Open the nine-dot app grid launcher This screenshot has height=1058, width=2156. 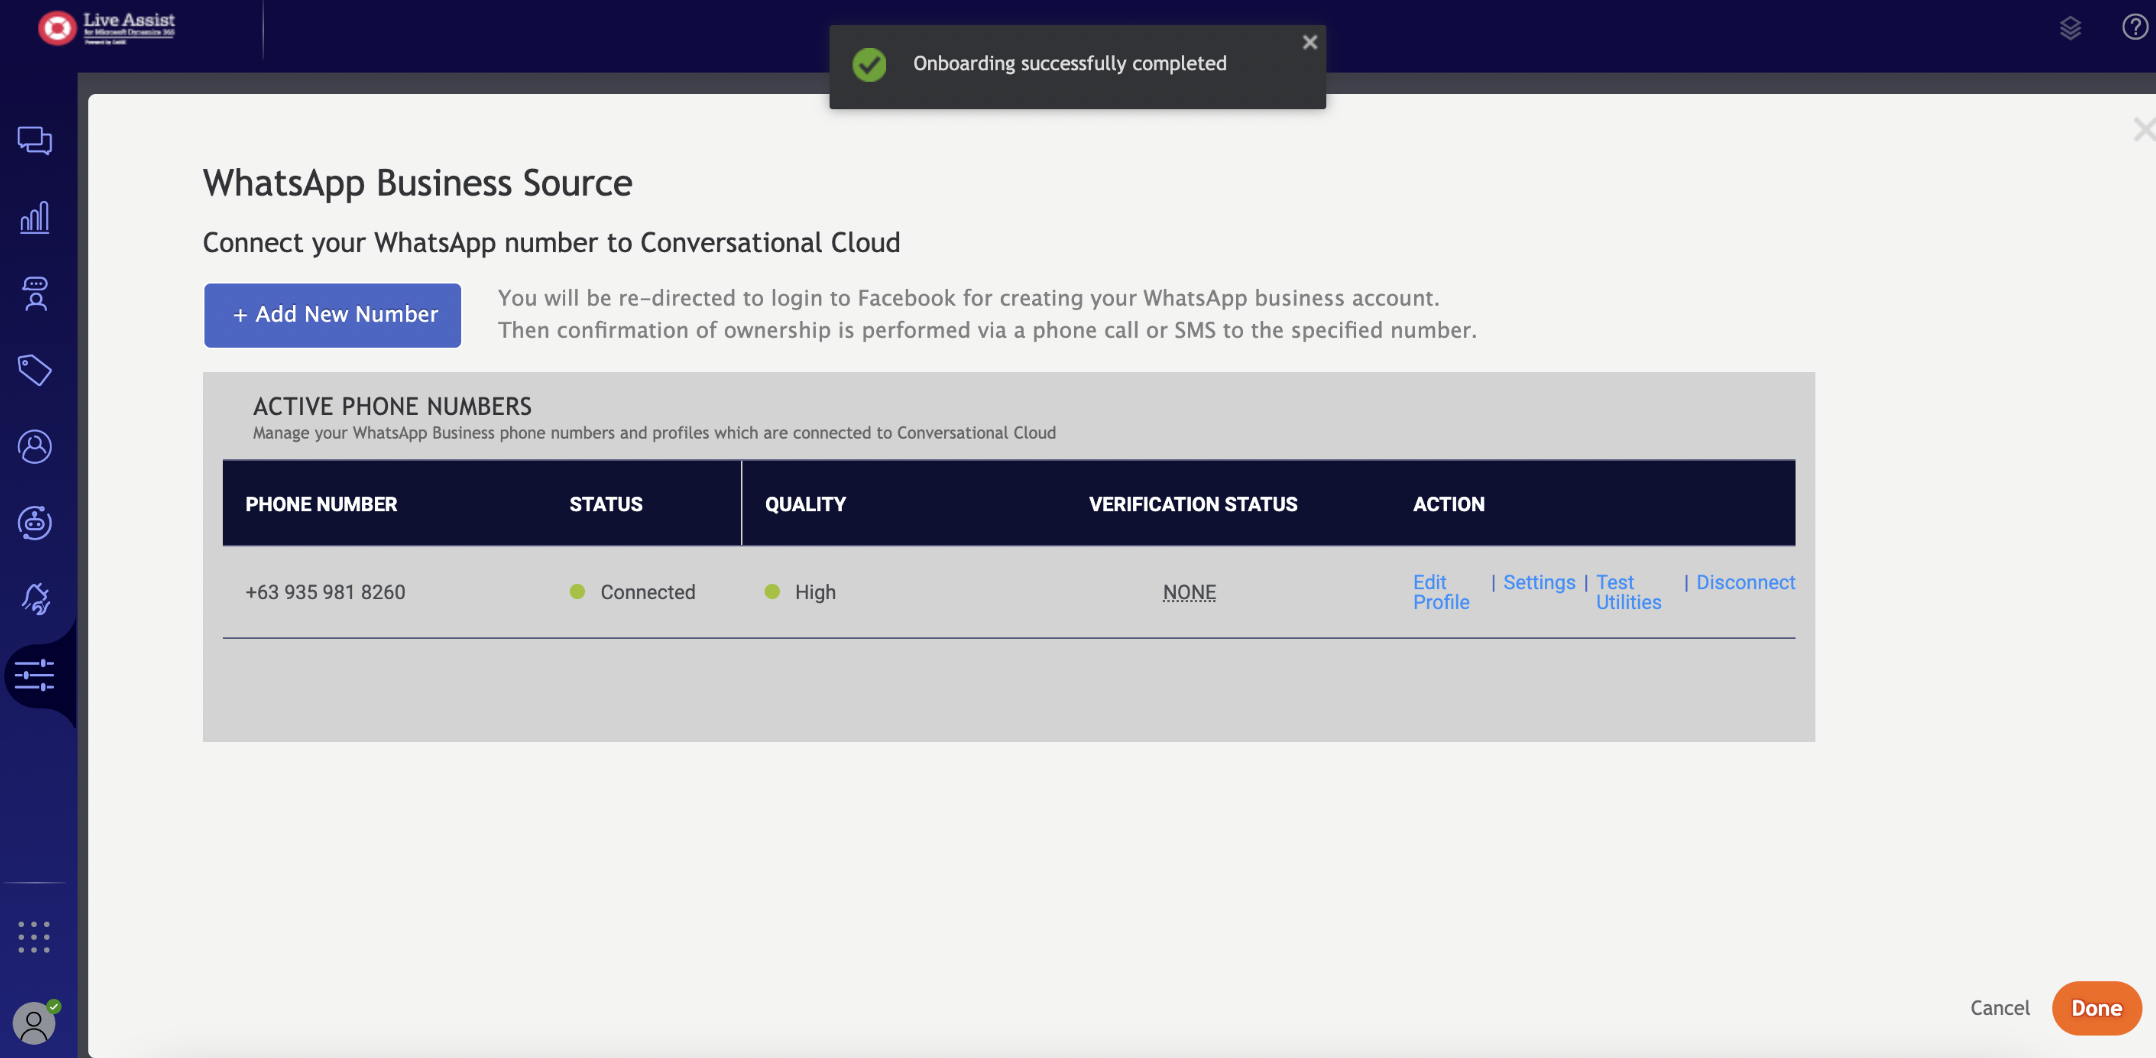tap(34, 937)
